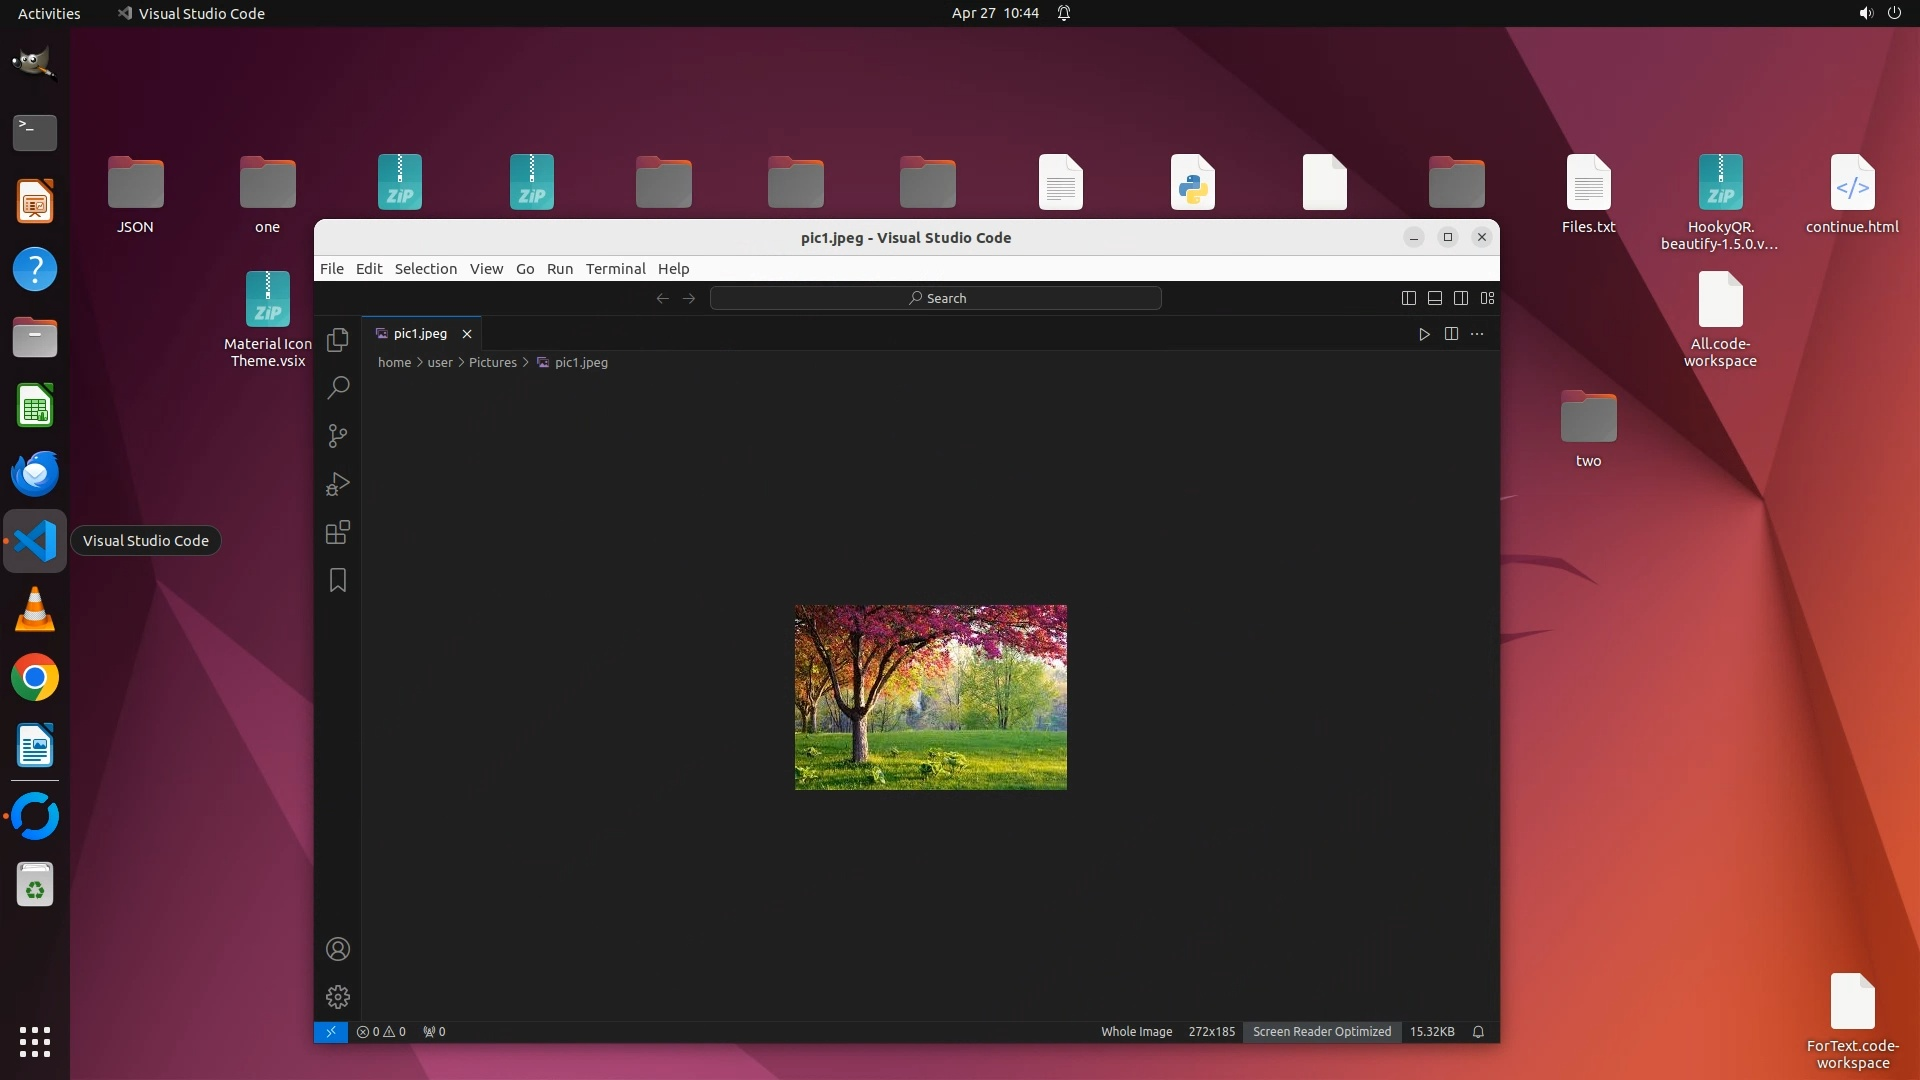This screenshot has height=1080, width=1920.
Task: Open the Source Control view
Action: pos(338,436)
